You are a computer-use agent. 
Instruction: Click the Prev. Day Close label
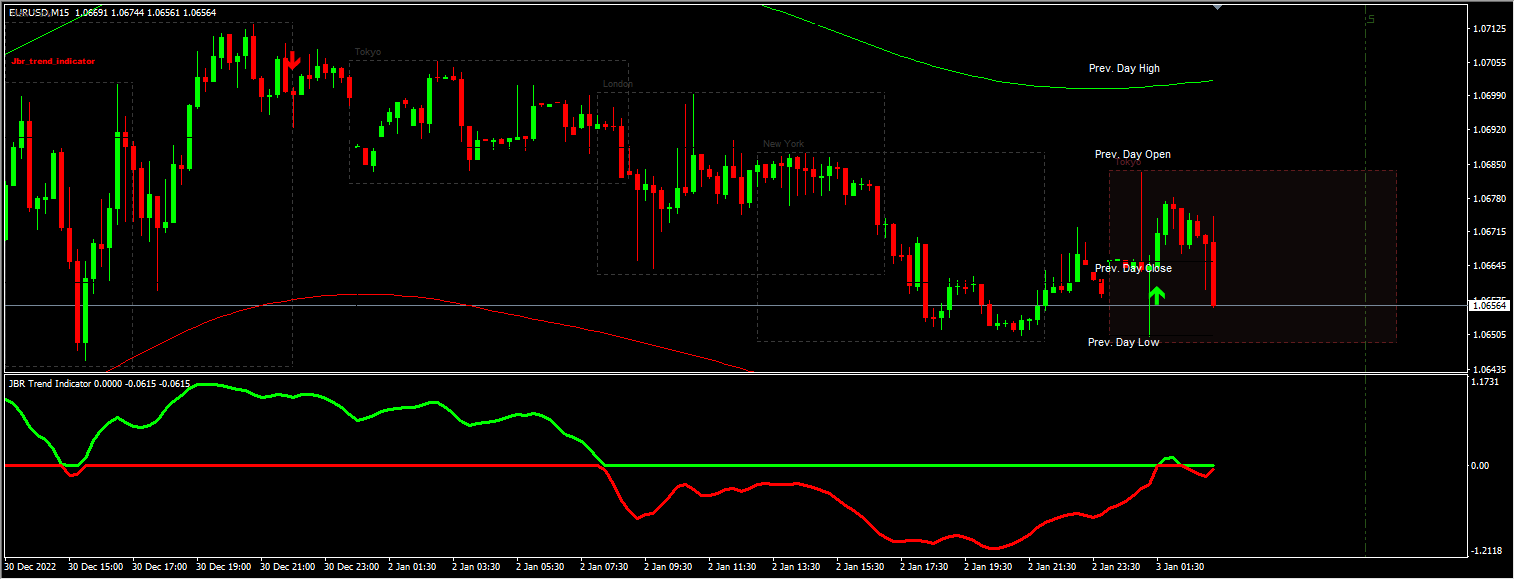tap(1133, 268)
